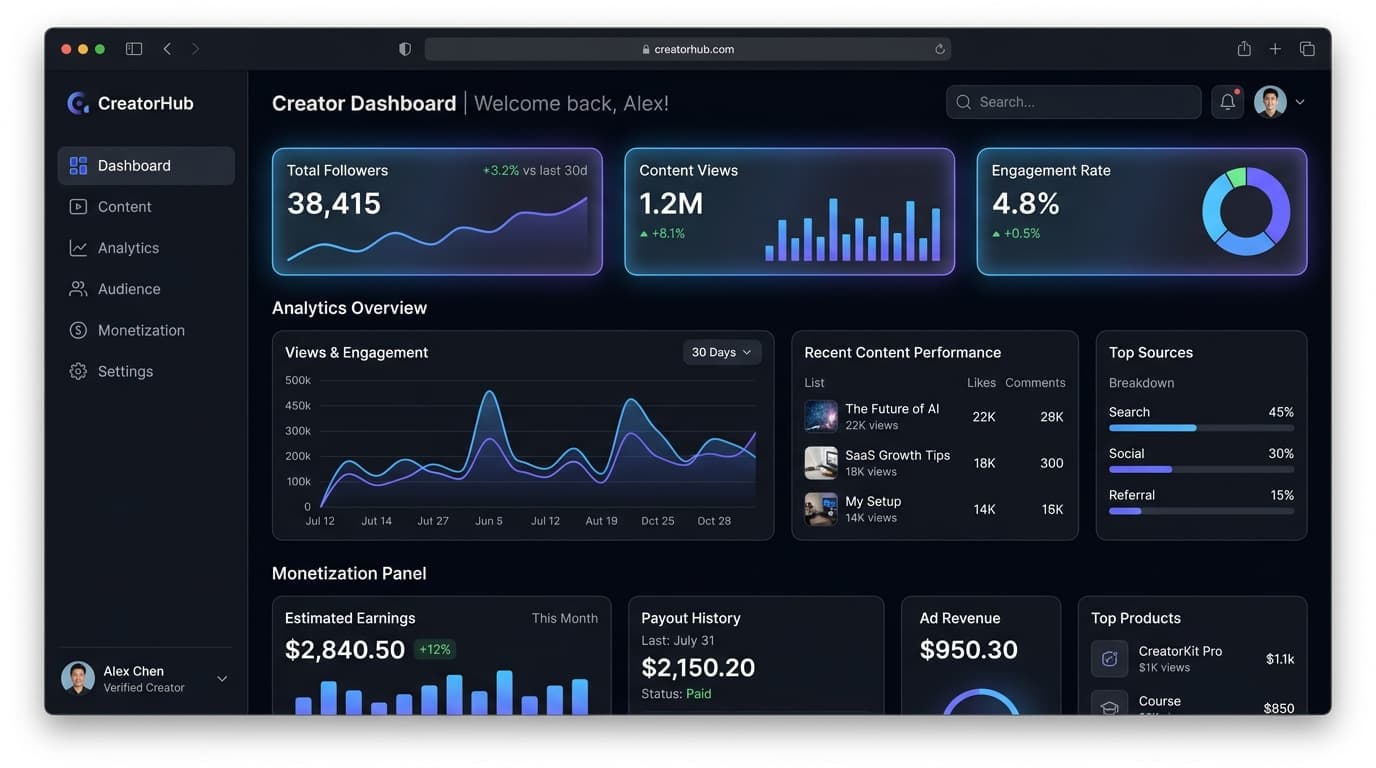Click the user avatar in the header
This screenshot has width=1376, height=768.
click(x=1270, y=102)
